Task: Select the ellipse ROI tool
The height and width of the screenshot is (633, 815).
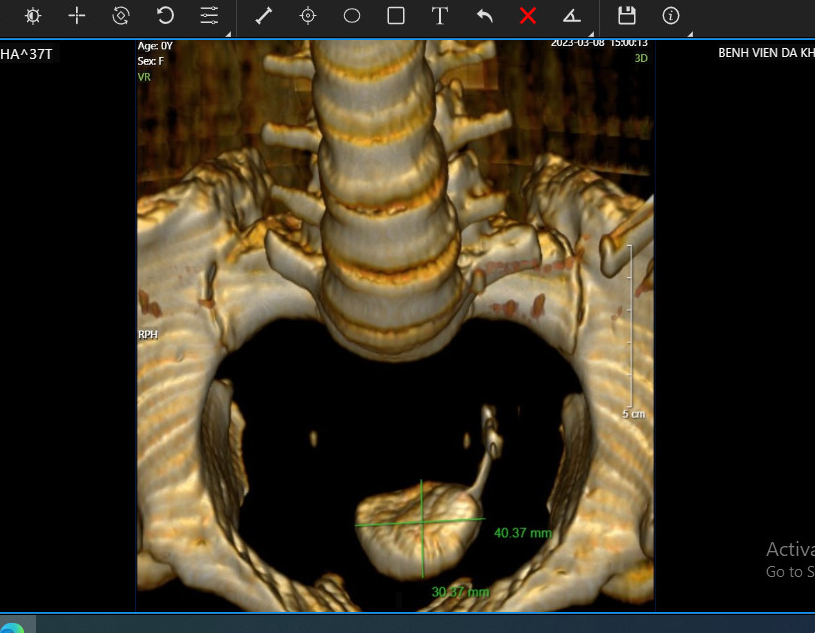Action: pos(352,16)
